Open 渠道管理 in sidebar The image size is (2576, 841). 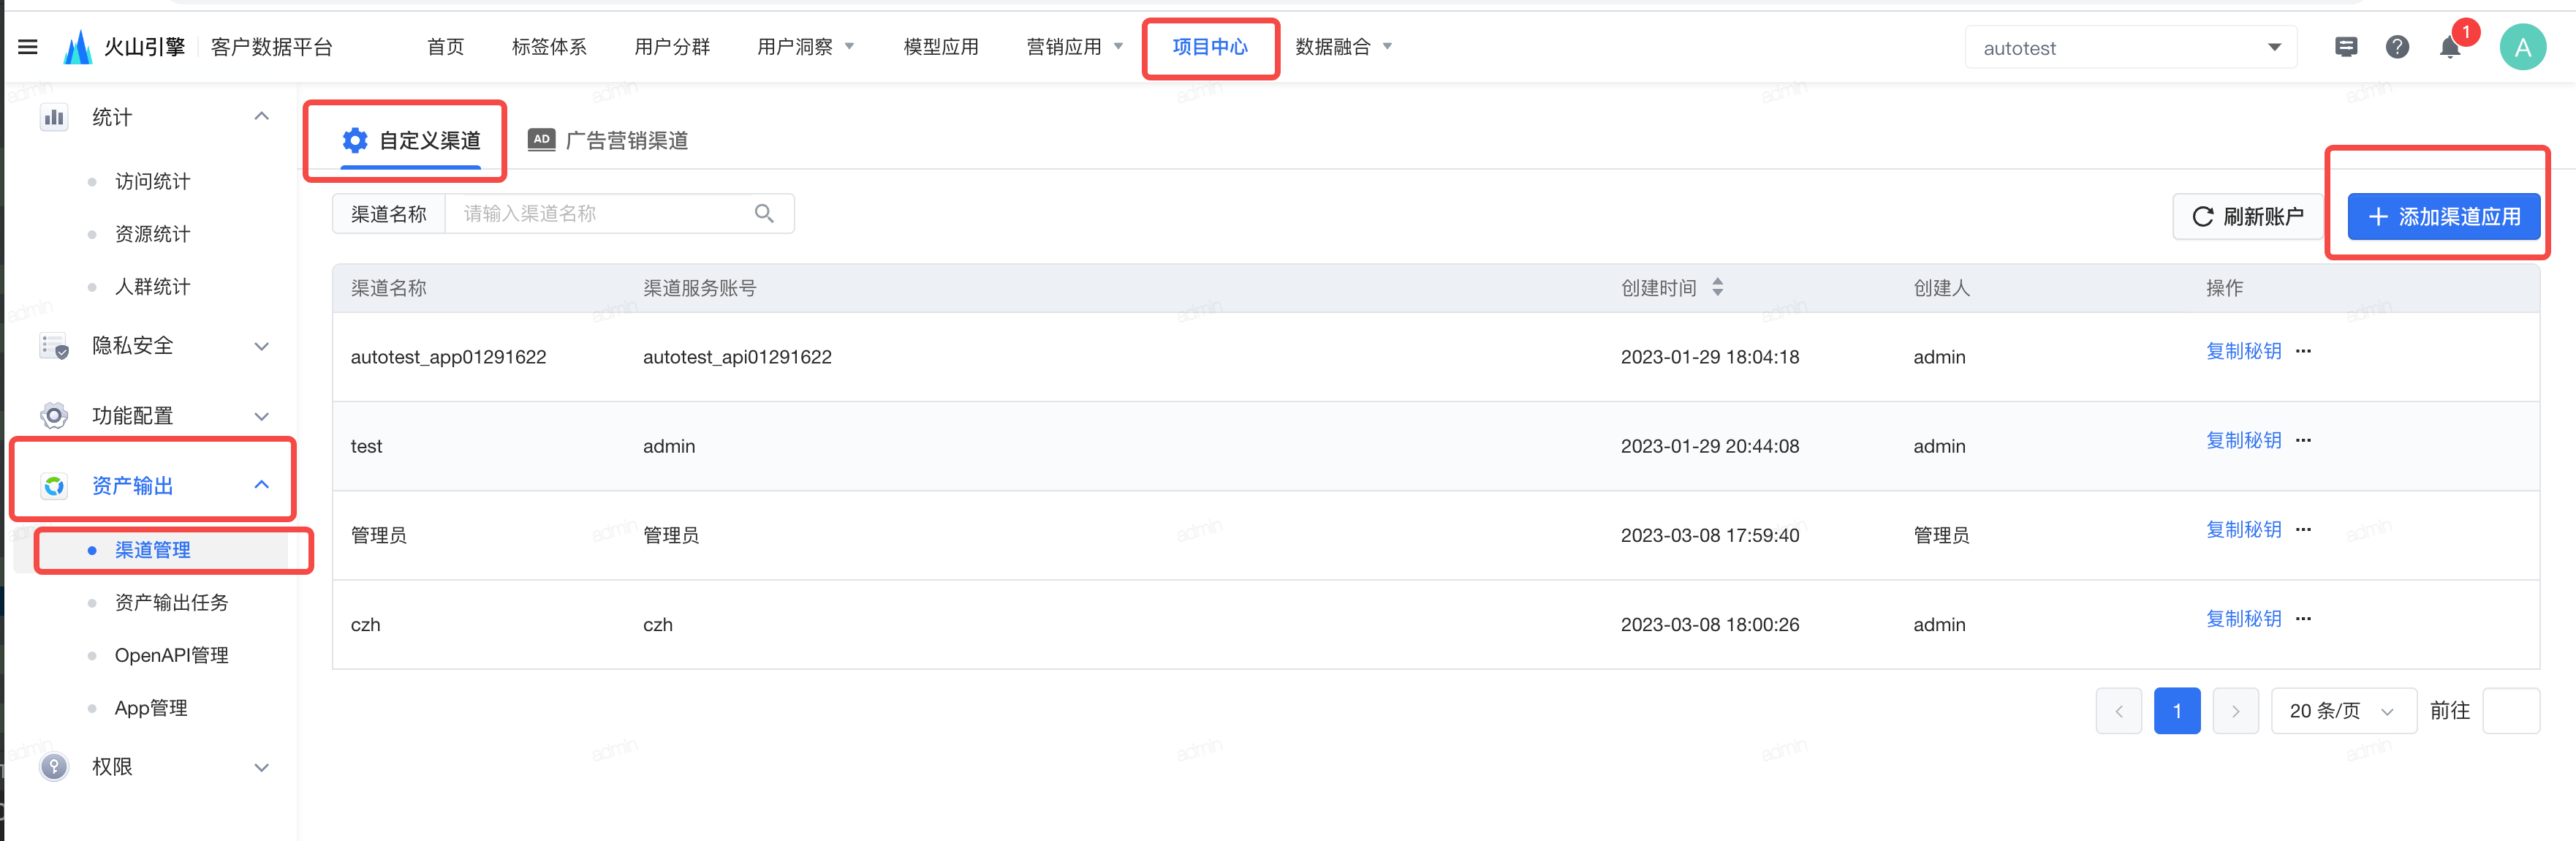pyautogui.click(x=152, y=550)
